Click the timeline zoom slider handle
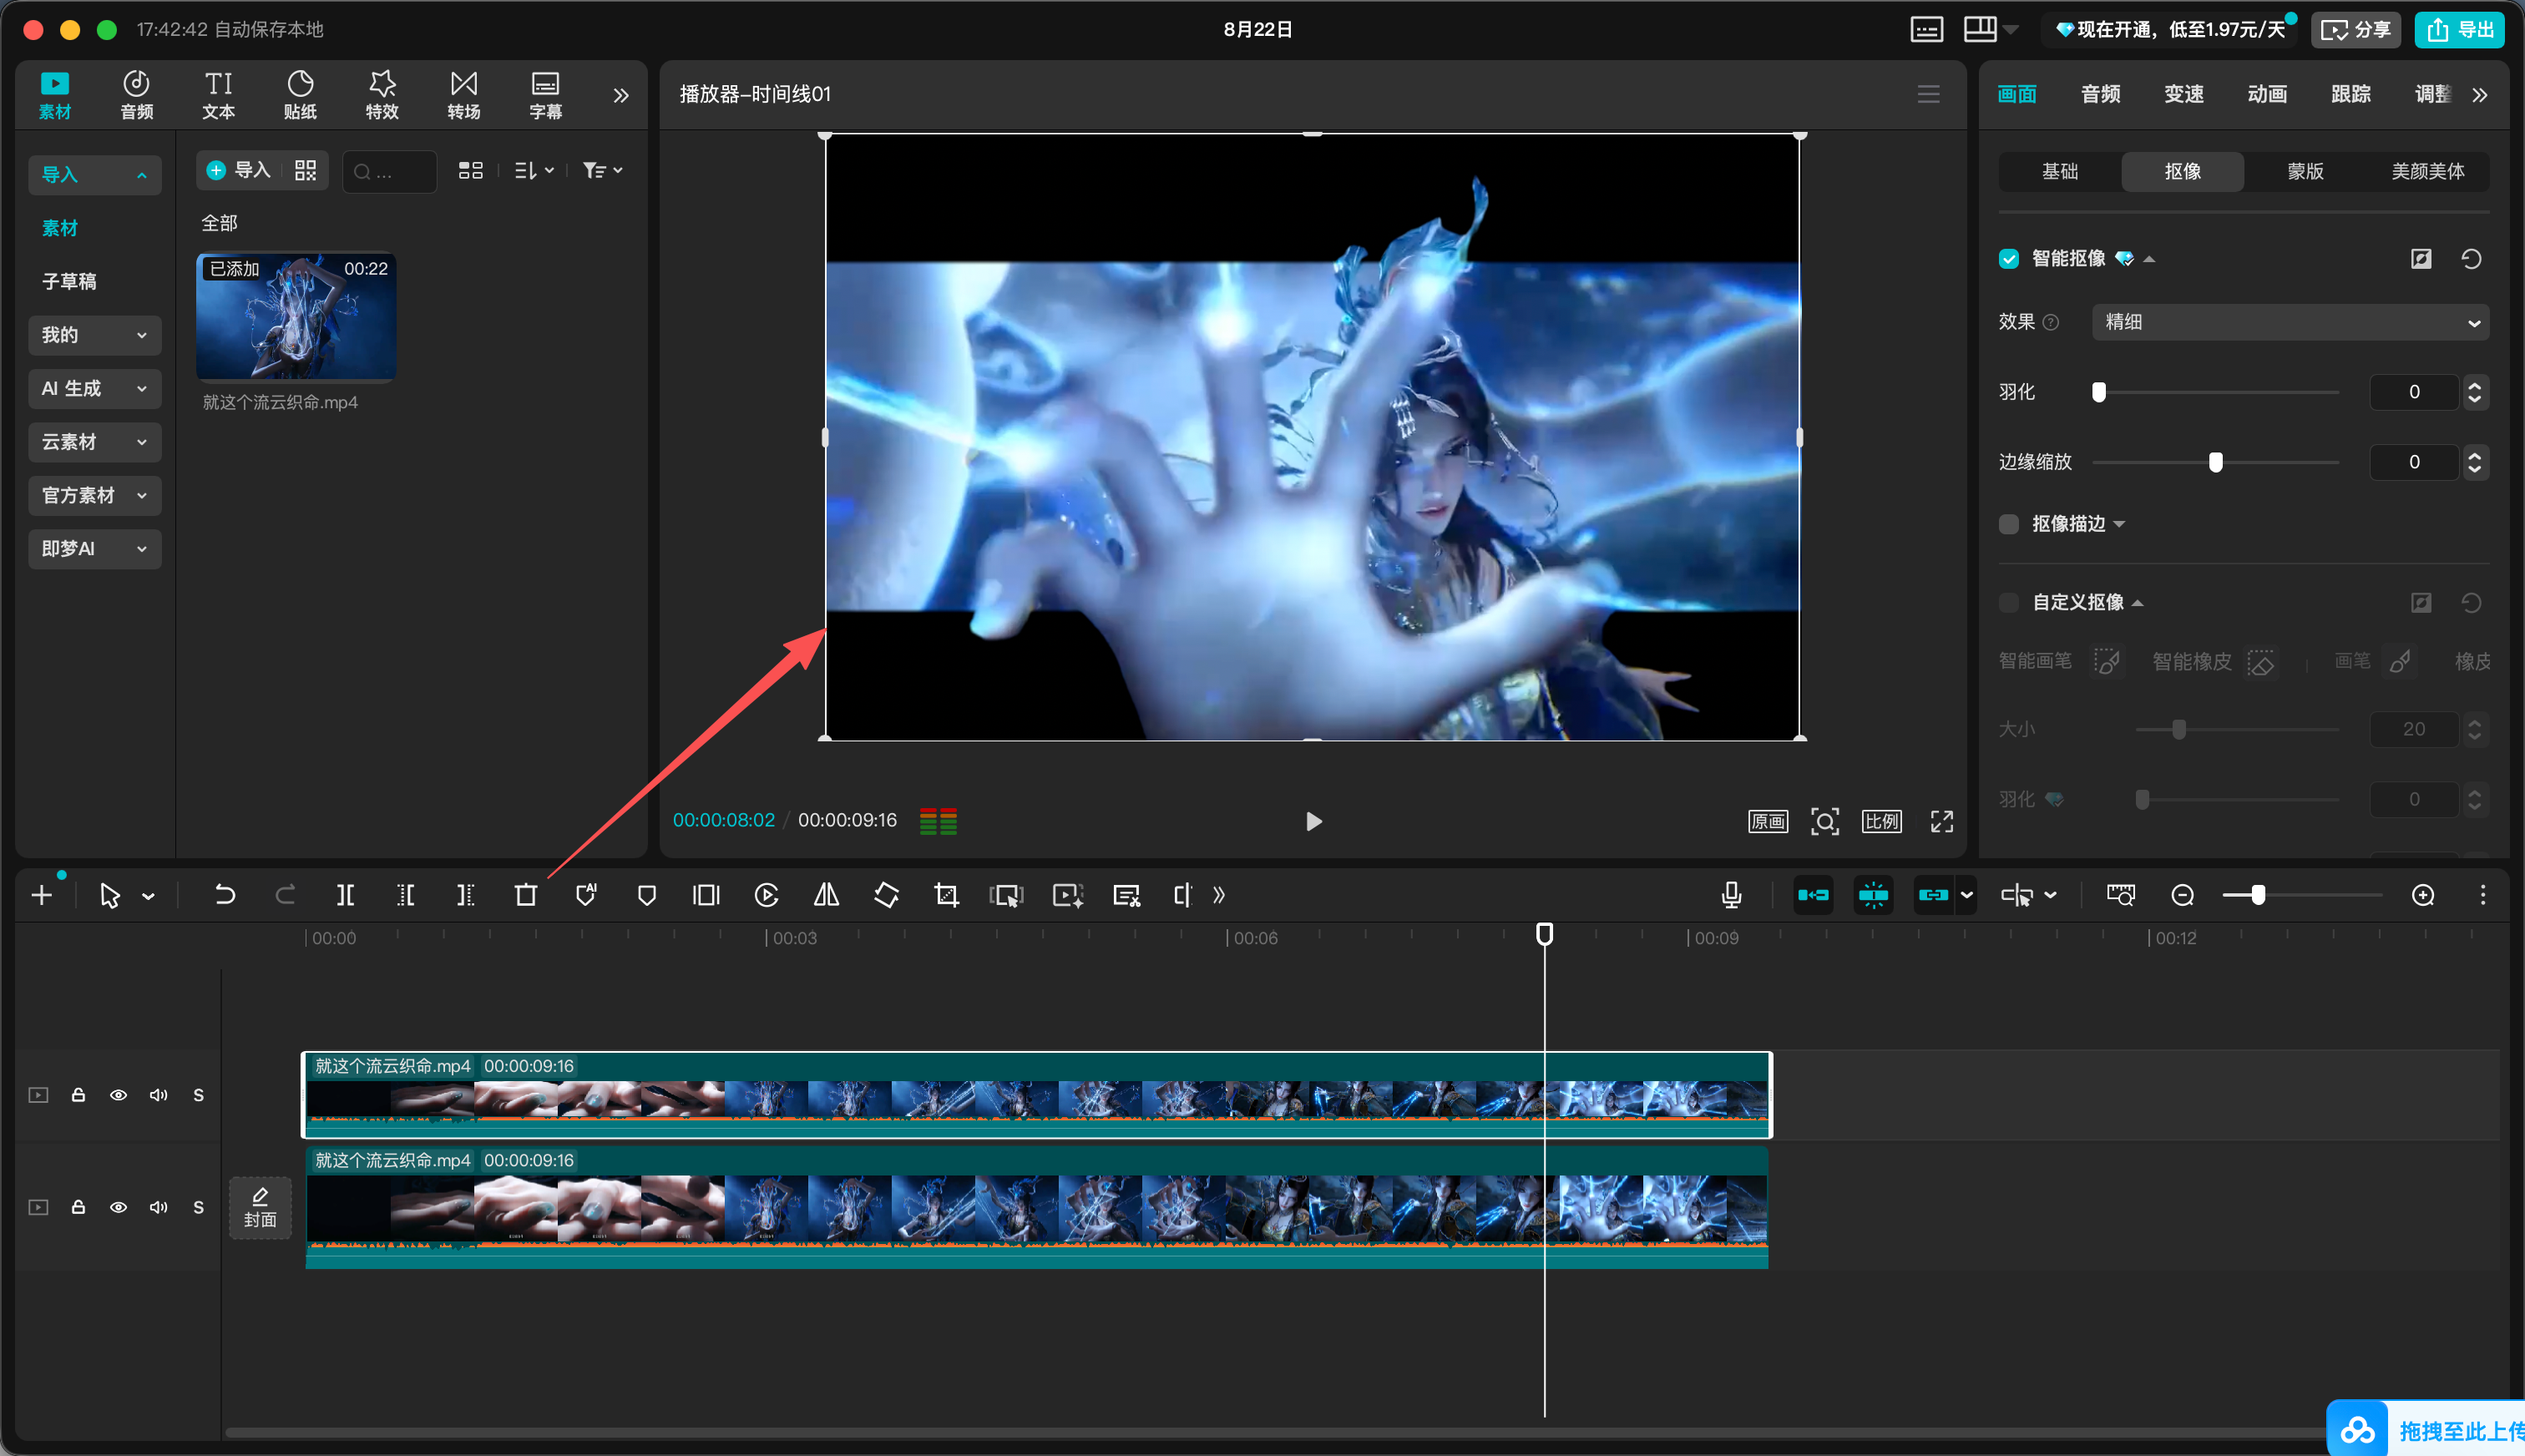 point(2258,895)
